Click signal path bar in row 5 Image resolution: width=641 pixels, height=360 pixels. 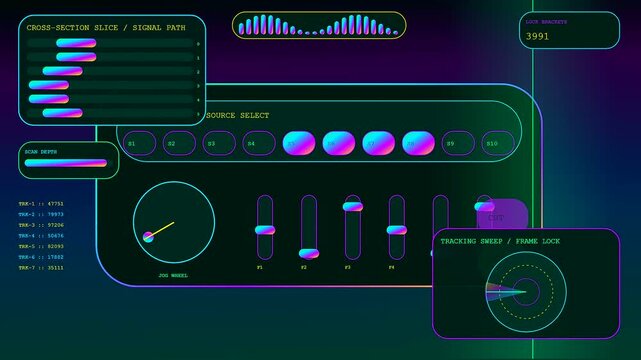point(63,113)
